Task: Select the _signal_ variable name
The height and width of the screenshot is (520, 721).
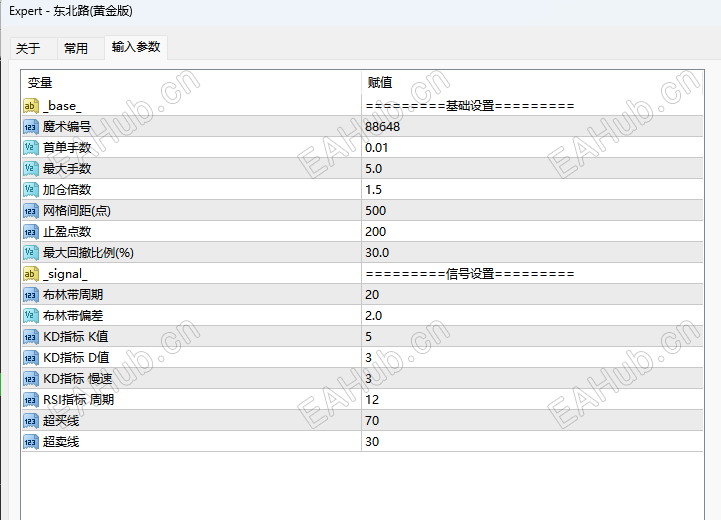Action: coord(65,274)
